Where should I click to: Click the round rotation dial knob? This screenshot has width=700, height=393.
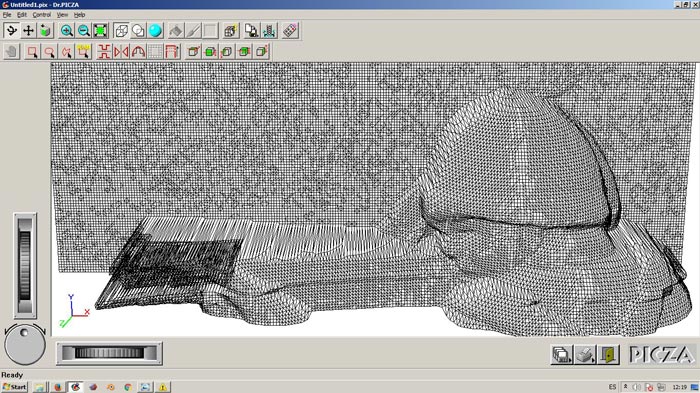(25, 345)
